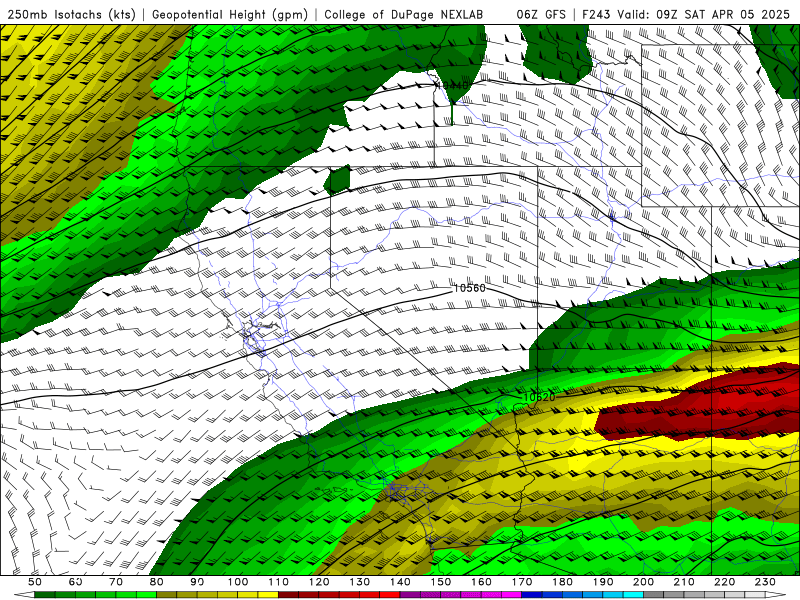Click the '250mb Isotachs (kts)' title text
The width and height of the screenshot is (800, 600).
click(72, 15)
